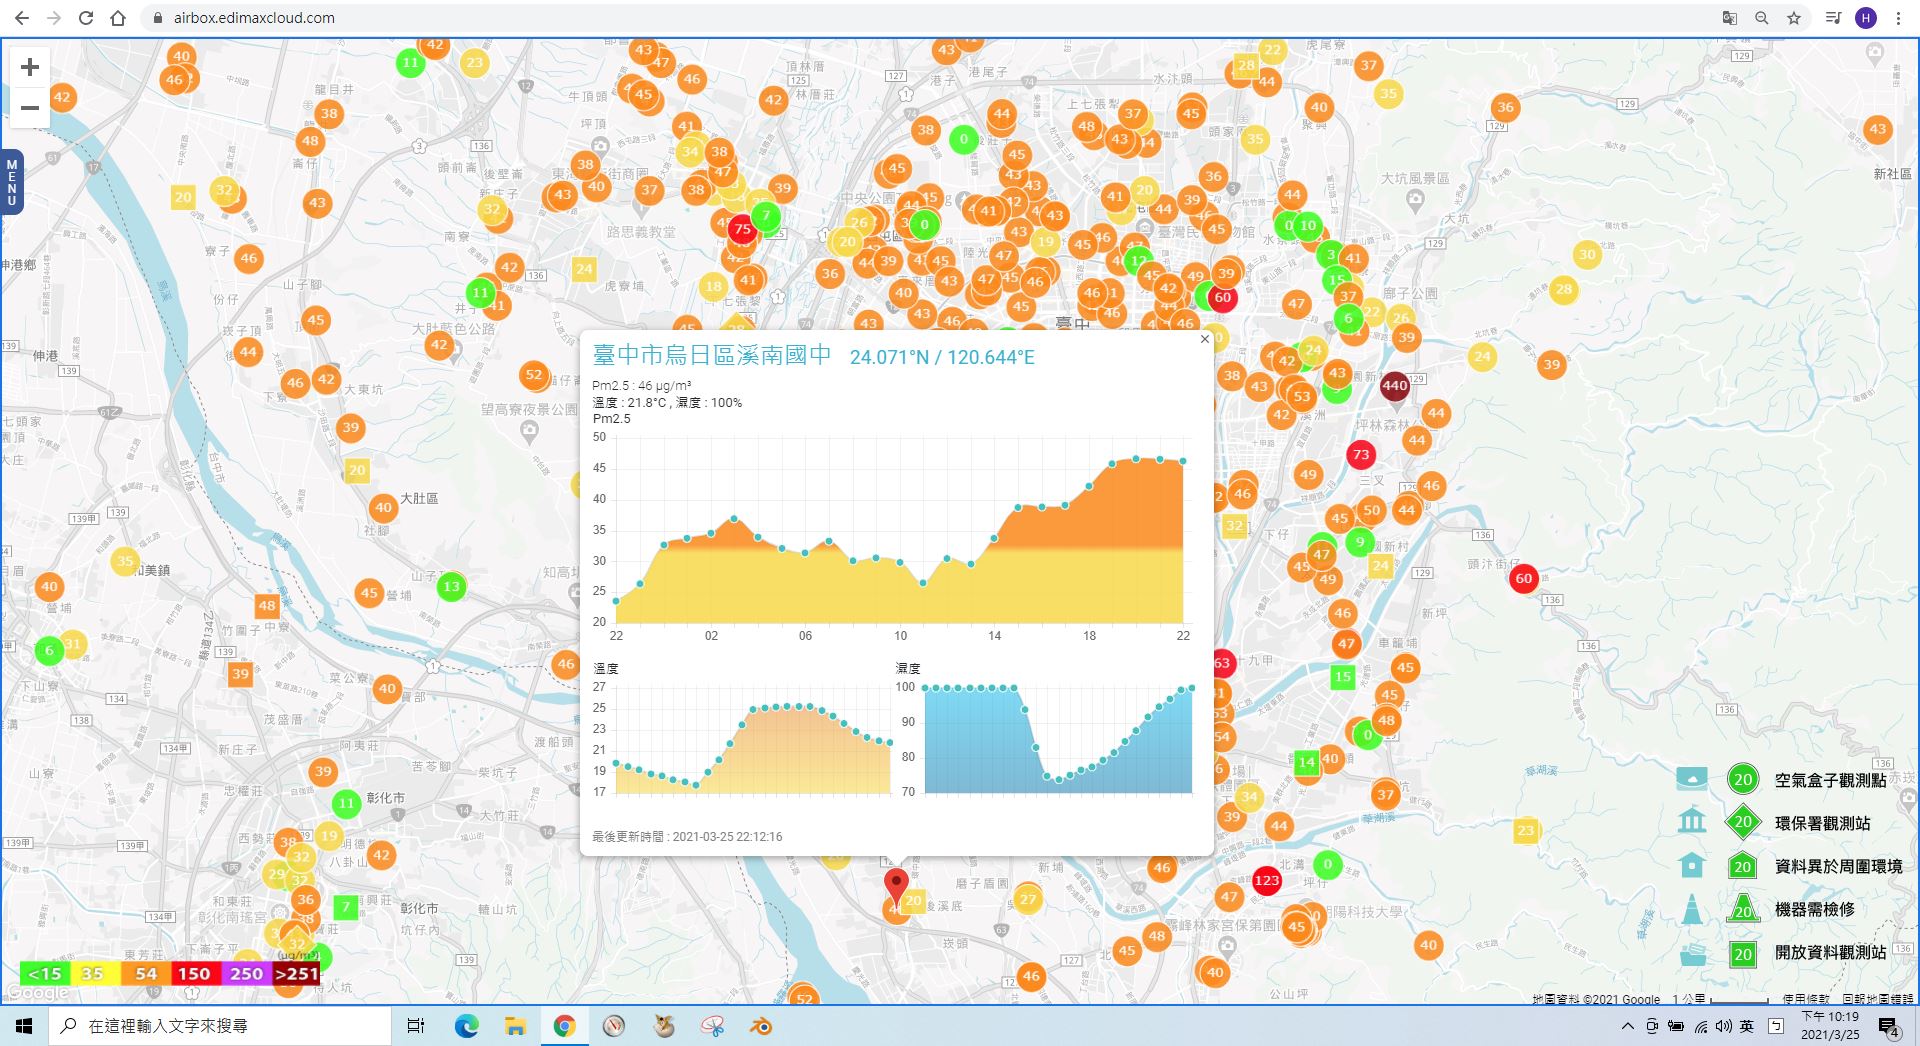This screenshot has height=1046, width=1920.
Task: Select the red 123 marker
Action: click(x=1267, y=880)
